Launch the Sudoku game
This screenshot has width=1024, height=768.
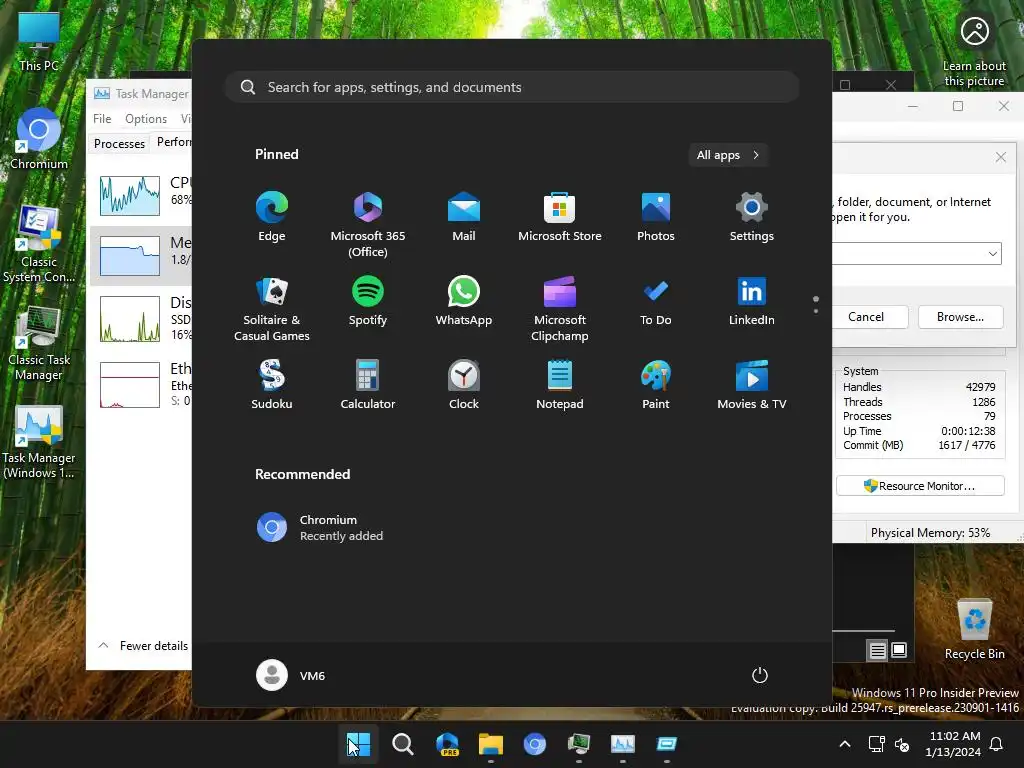point(272,385)
